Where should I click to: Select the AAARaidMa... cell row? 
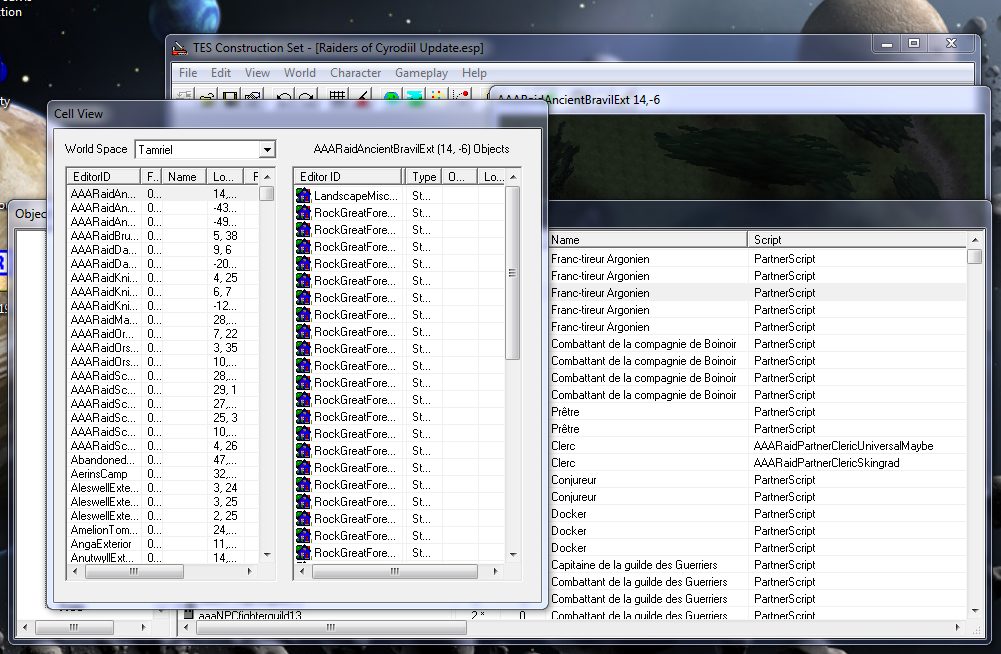tap(163, 320)
